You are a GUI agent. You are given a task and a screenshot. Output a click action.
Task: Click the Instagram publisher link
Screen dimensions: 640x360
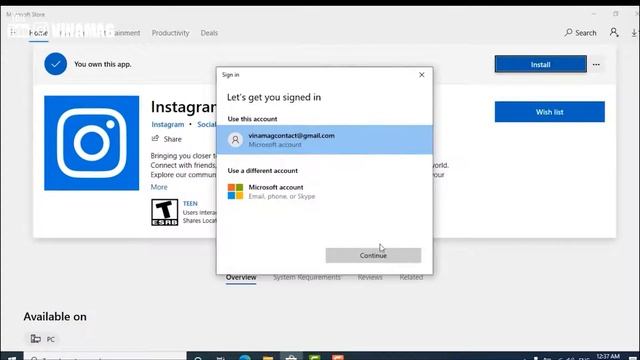click(167, 124)
